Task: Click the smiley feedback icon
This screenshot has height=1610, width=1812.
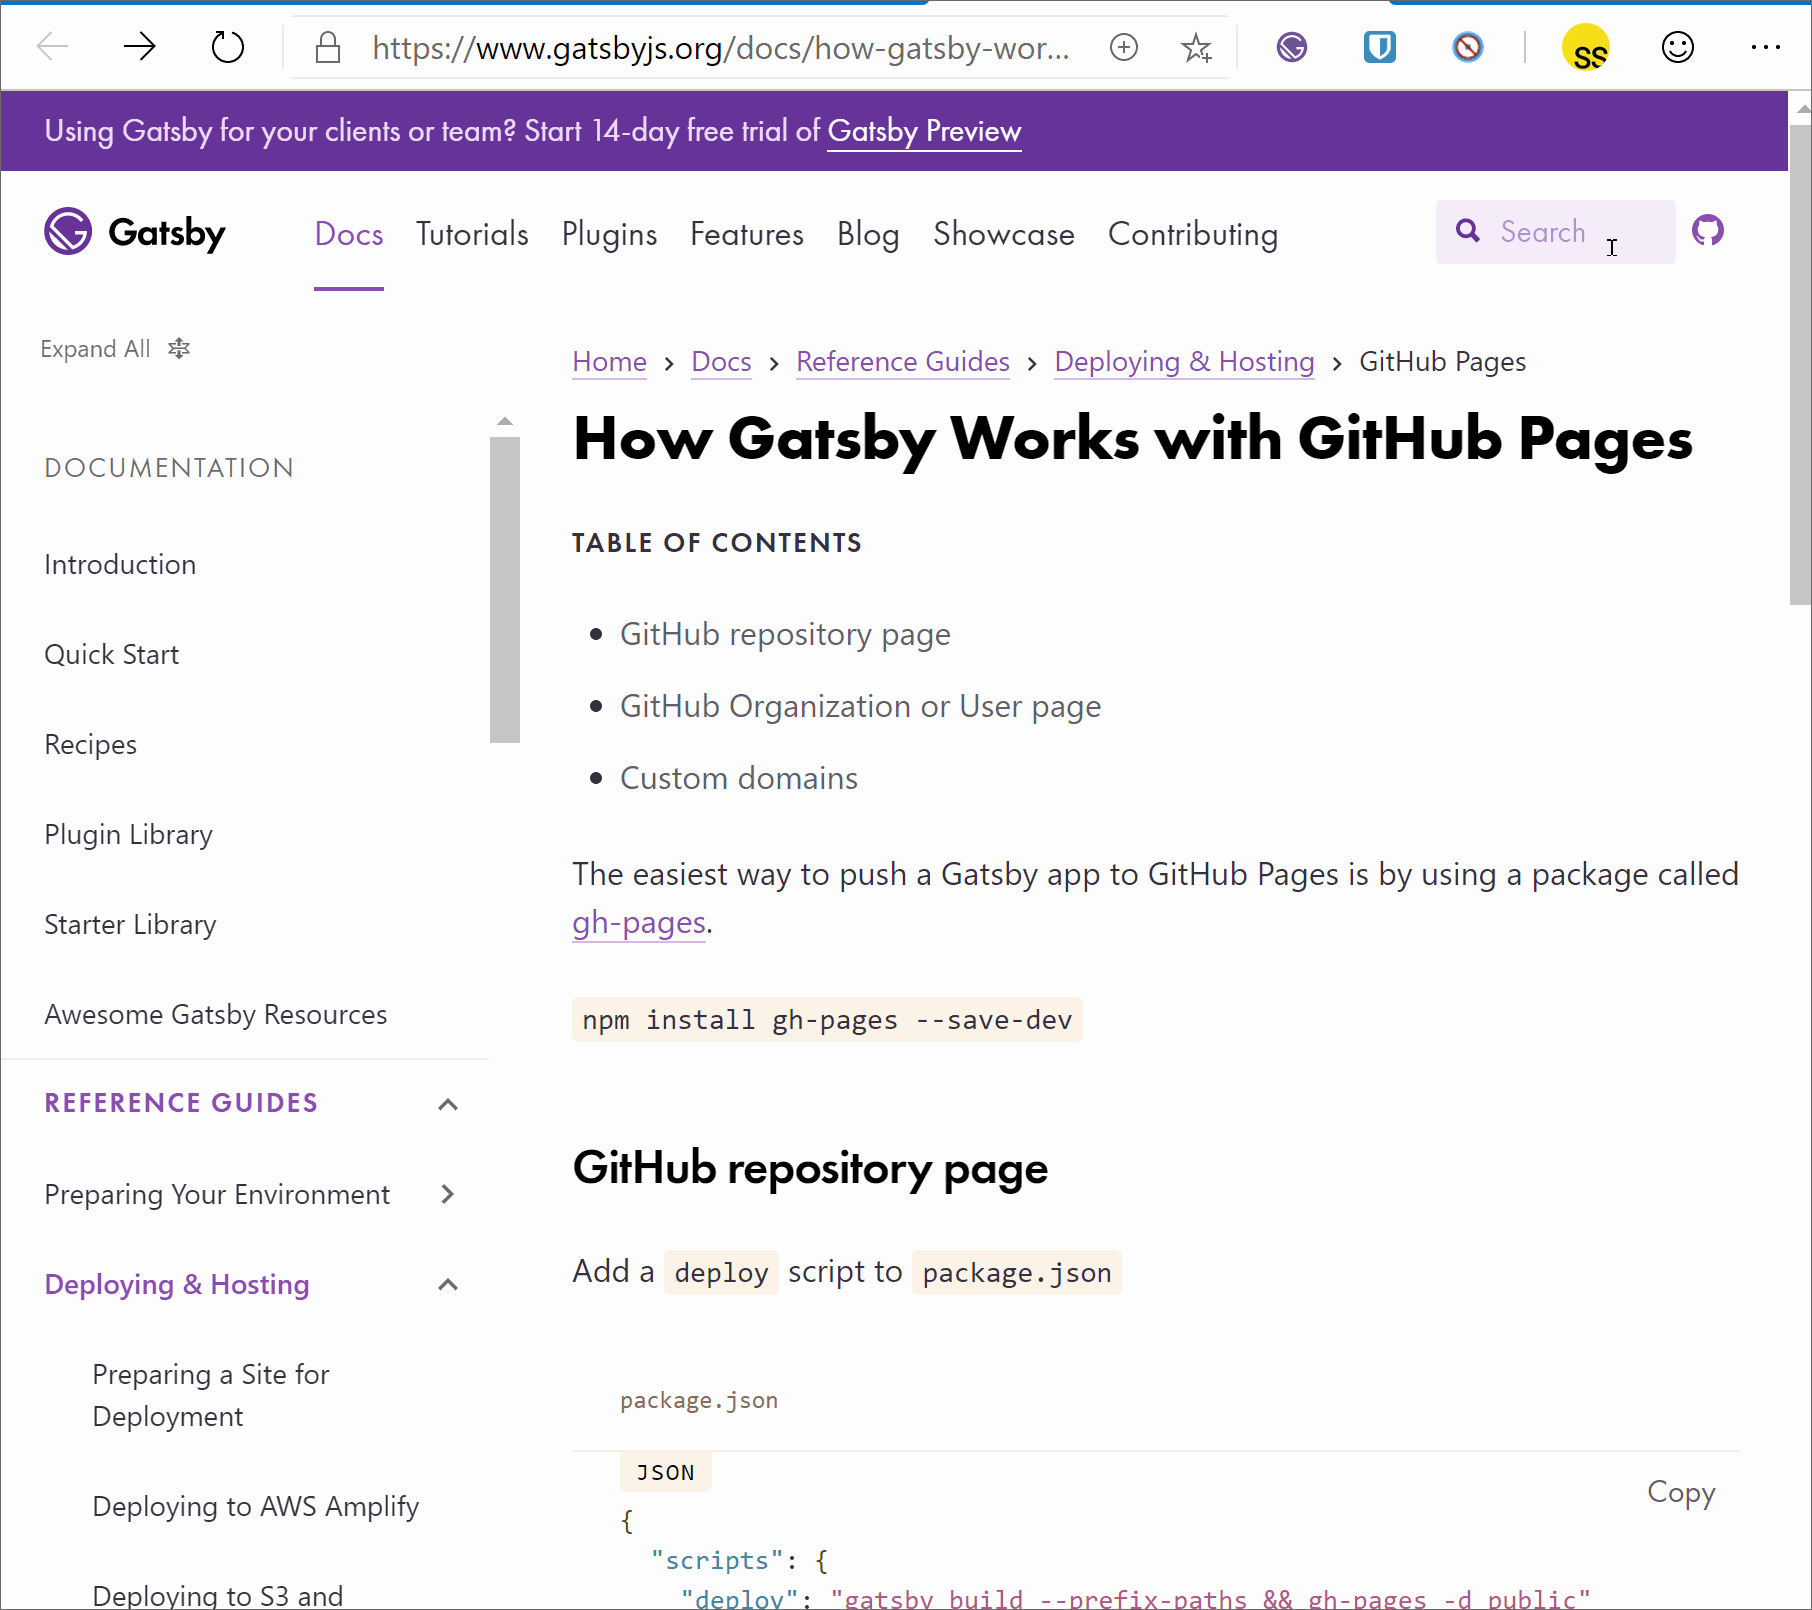Action: (x=1678, y=47)
